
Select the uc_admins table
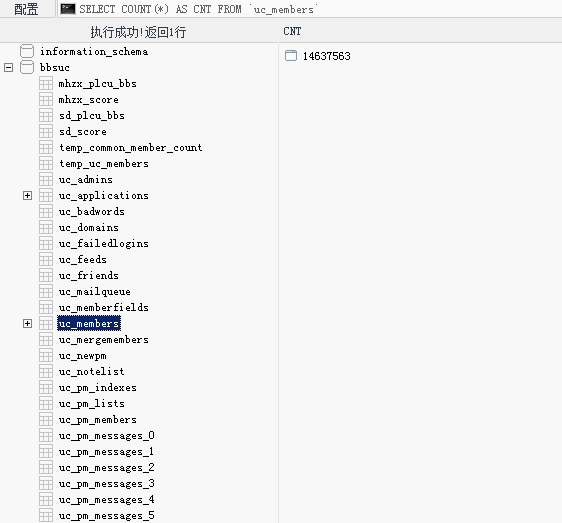[x=86, y=180]
